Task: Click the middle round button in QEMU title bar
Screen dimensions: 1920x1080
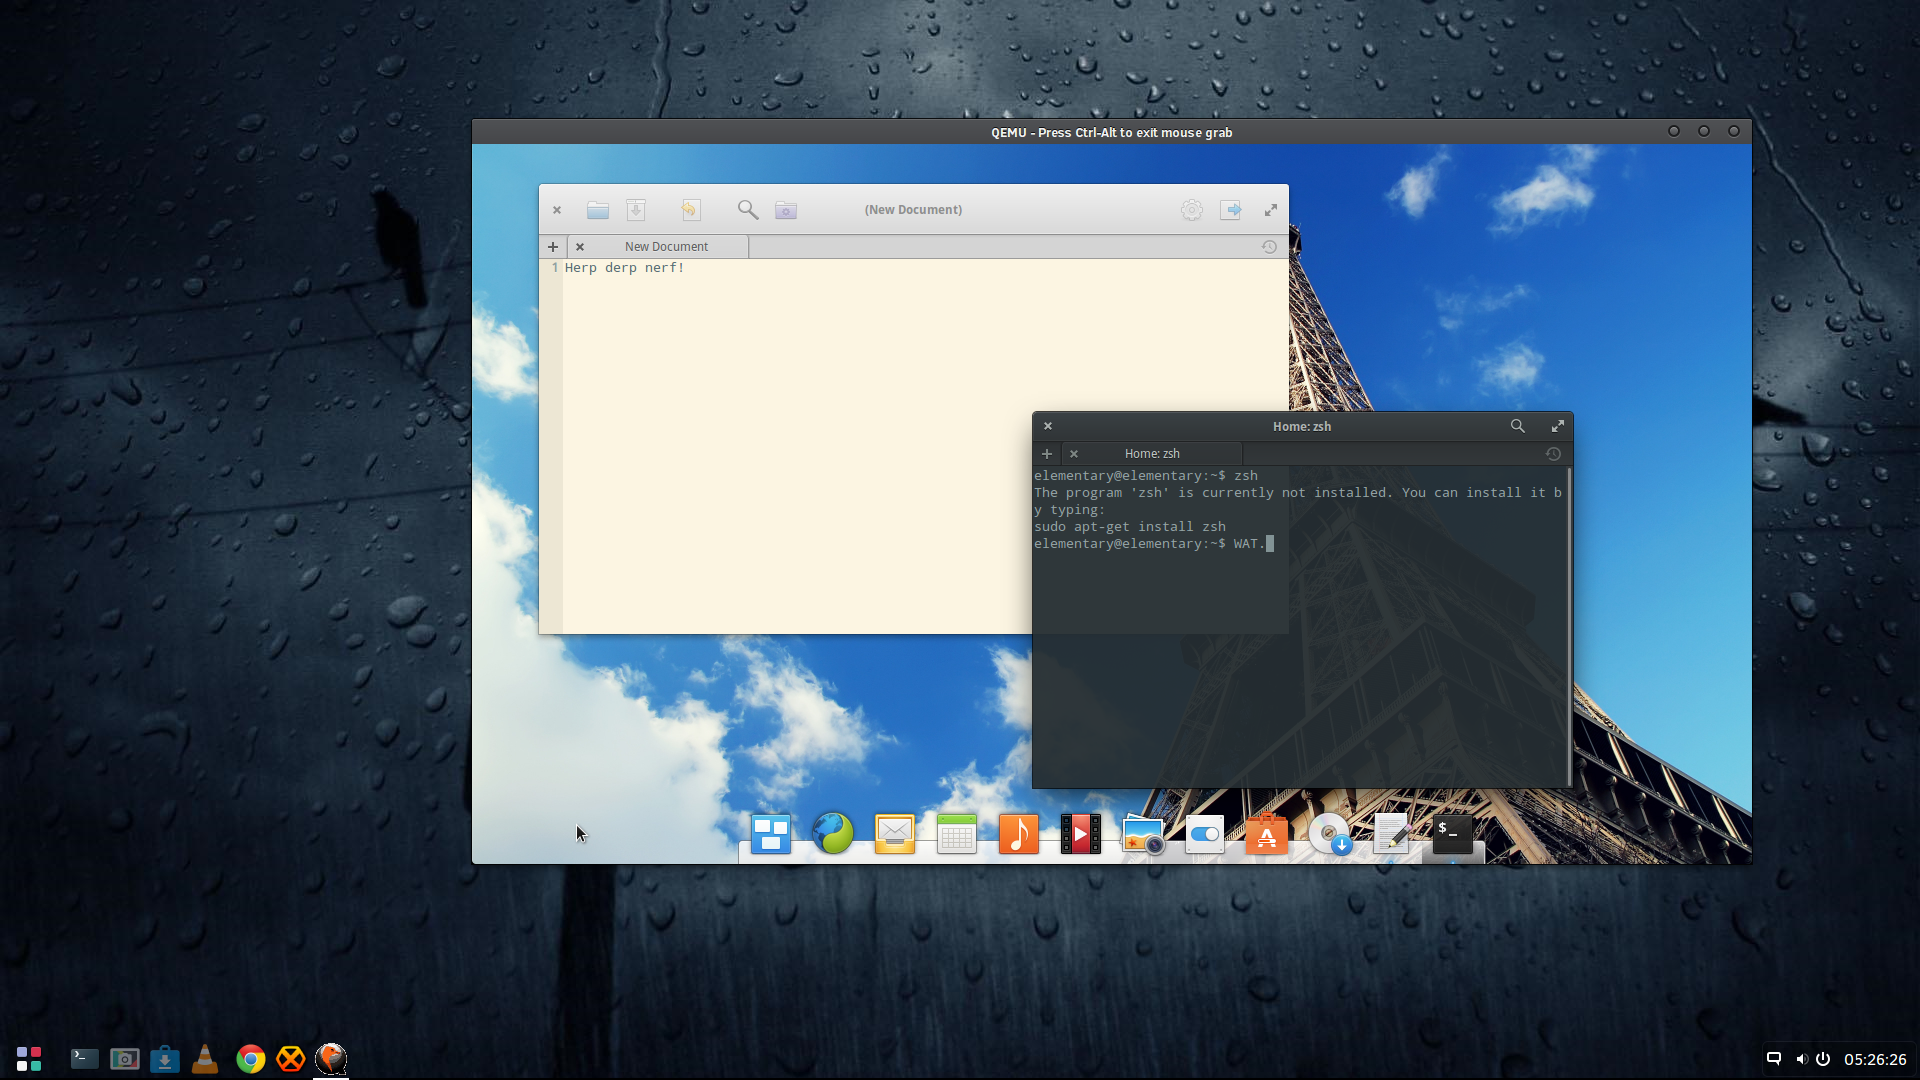Action: (x=1704, y=131)
